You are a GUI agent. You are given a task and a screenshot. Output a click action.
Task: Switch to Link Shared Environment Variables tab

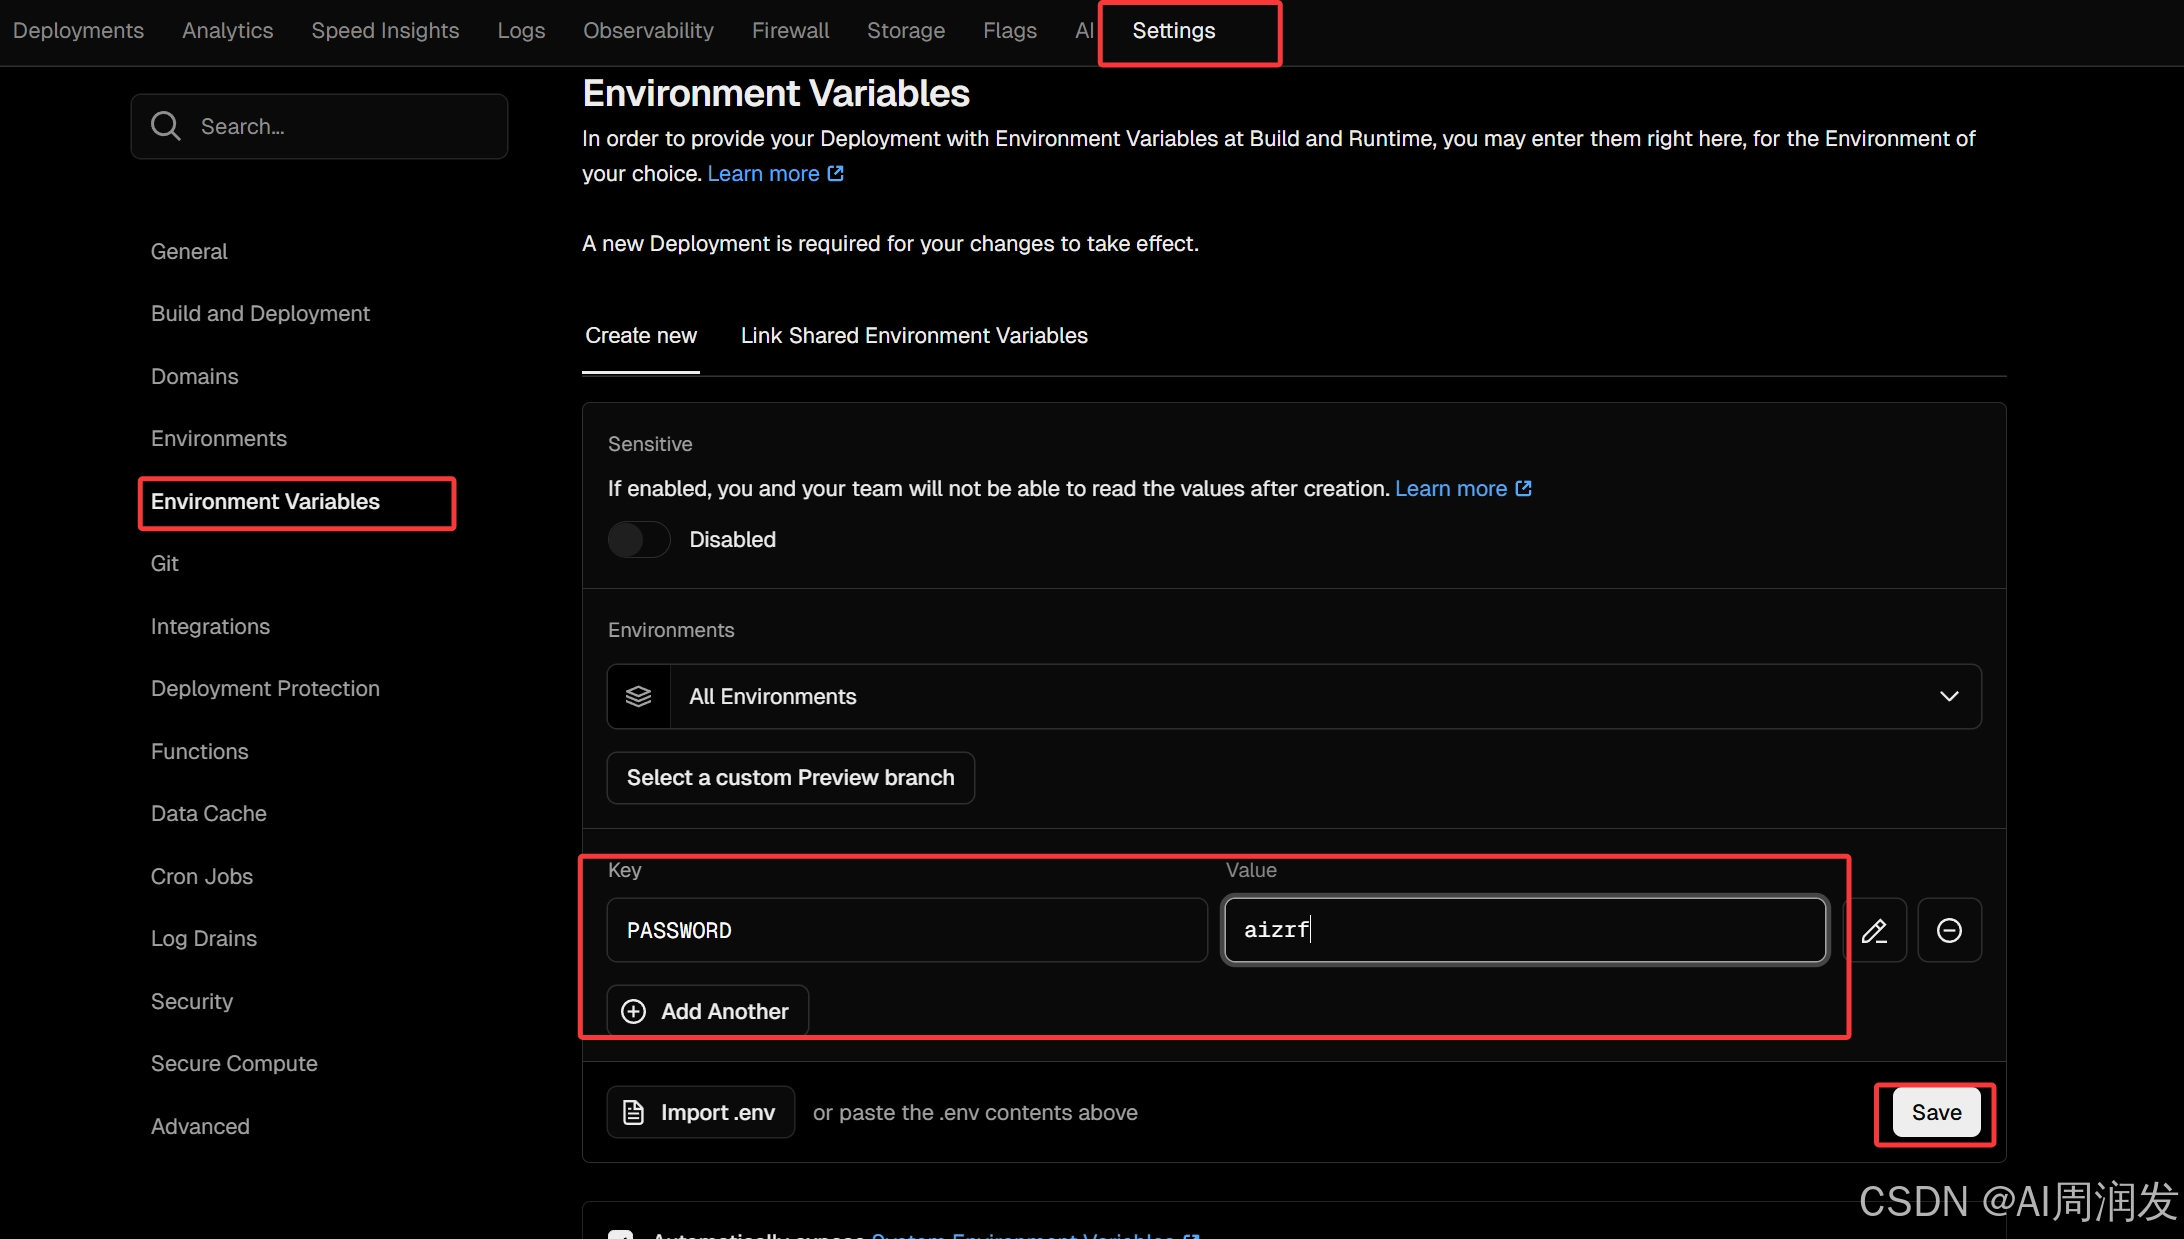[x=913, y=336]
